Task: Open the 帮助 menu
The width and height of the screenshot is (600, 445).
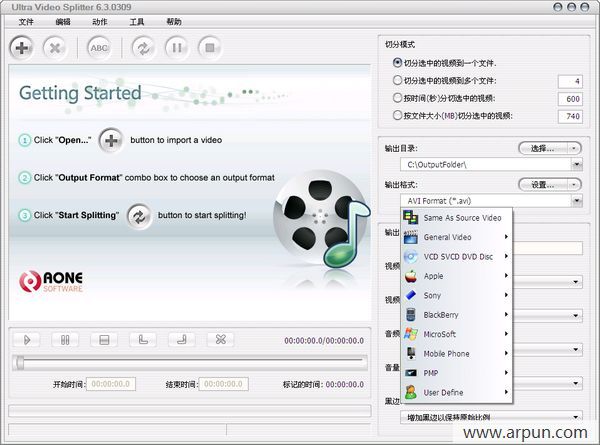Action: [x=174, y=22]
